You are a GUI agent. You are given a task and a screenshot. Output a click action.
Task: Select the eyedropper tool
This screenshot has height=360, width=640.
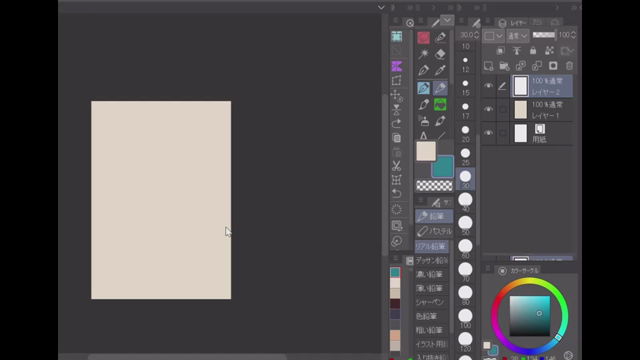pos(440,70)
